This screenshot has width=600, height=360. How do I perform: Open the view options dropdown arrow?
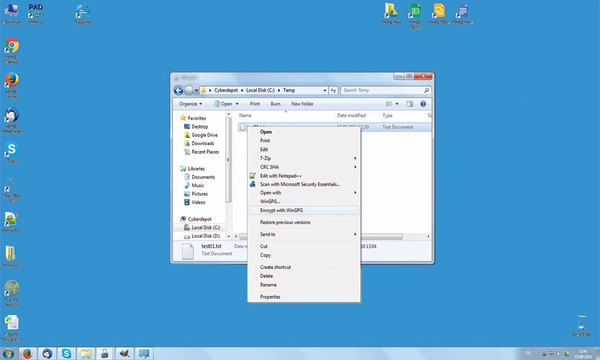coord(397,104)
